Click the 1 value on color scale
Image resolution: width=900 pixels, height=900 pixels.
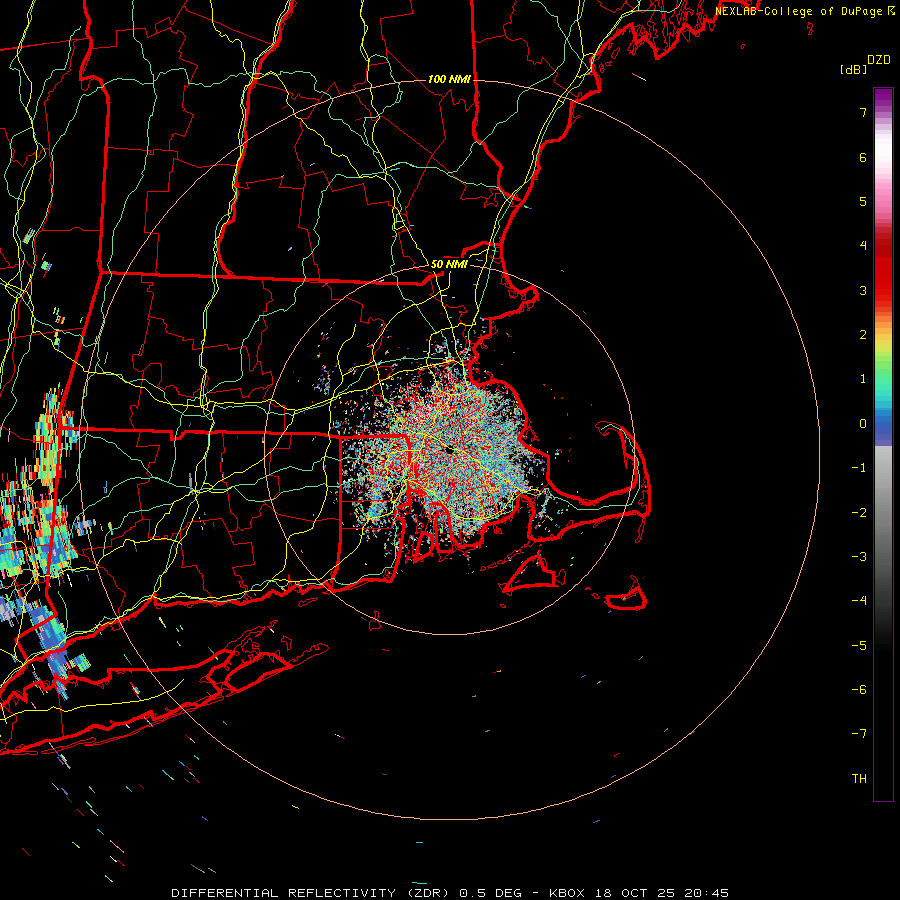tap(863, 379)
